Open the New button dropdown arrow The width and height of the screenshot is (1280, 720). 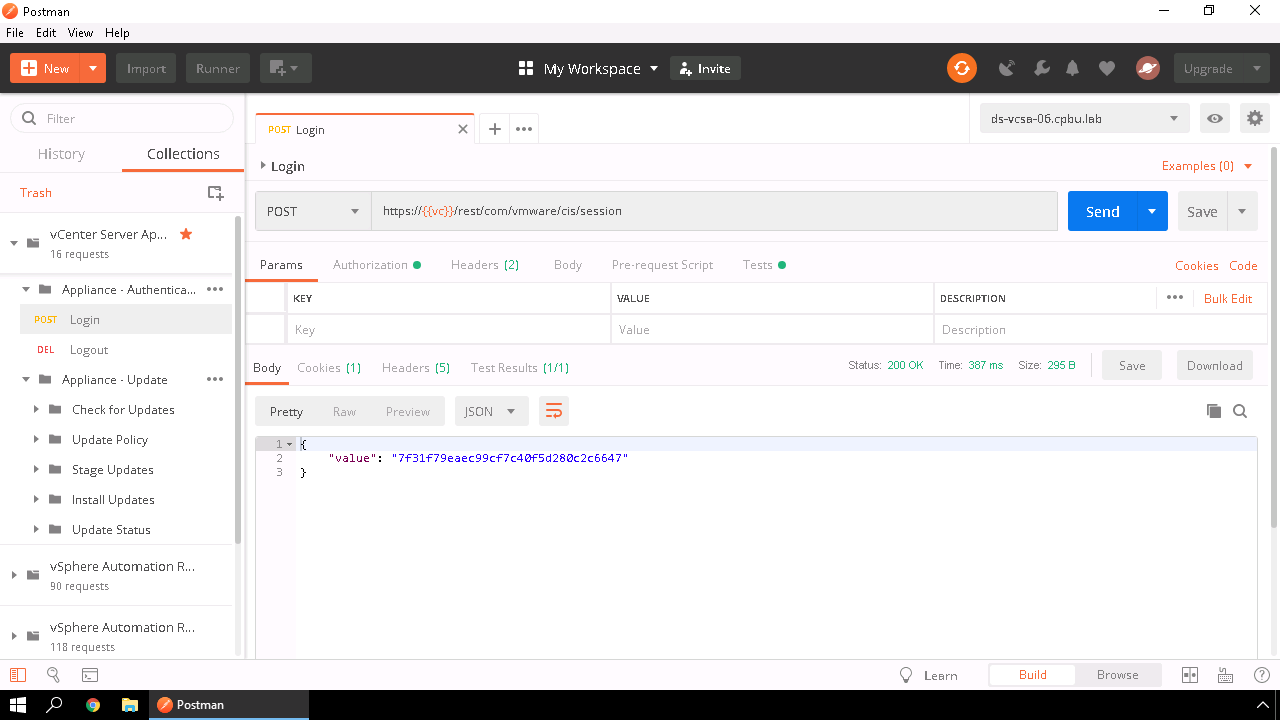(x=92, y=68)
